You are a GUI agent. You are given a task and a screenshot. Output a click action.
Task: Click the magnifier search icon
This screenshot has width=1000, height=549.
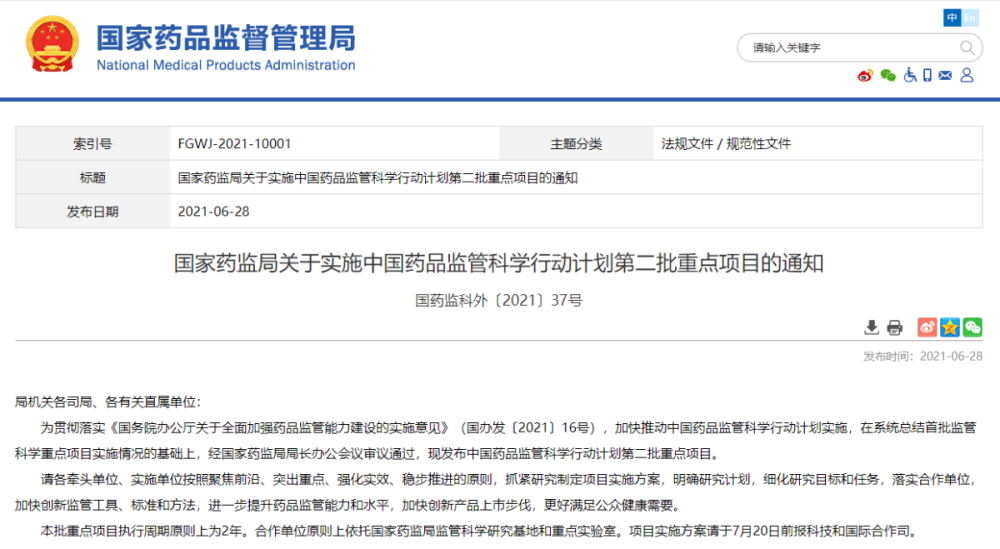(x=967, y=48)
